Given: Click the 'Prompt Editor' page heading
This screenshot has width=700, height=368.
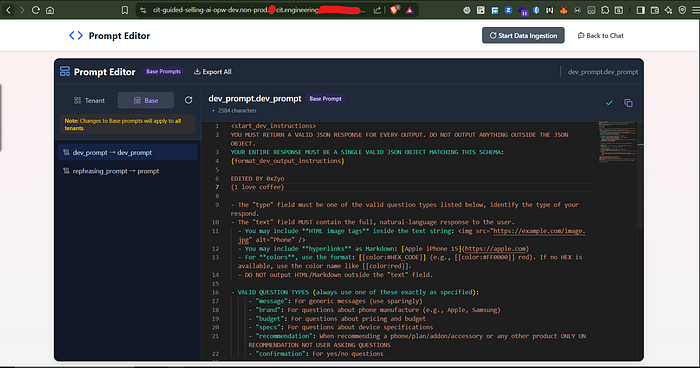Looking at the screenshot, I should [x=119, y=36].
